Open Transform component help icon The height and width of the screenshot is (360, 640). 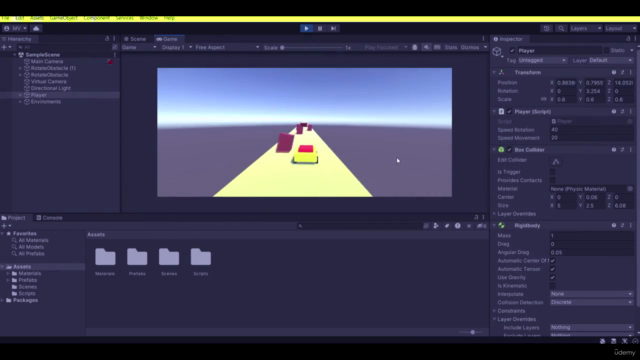tap(613, 72)
